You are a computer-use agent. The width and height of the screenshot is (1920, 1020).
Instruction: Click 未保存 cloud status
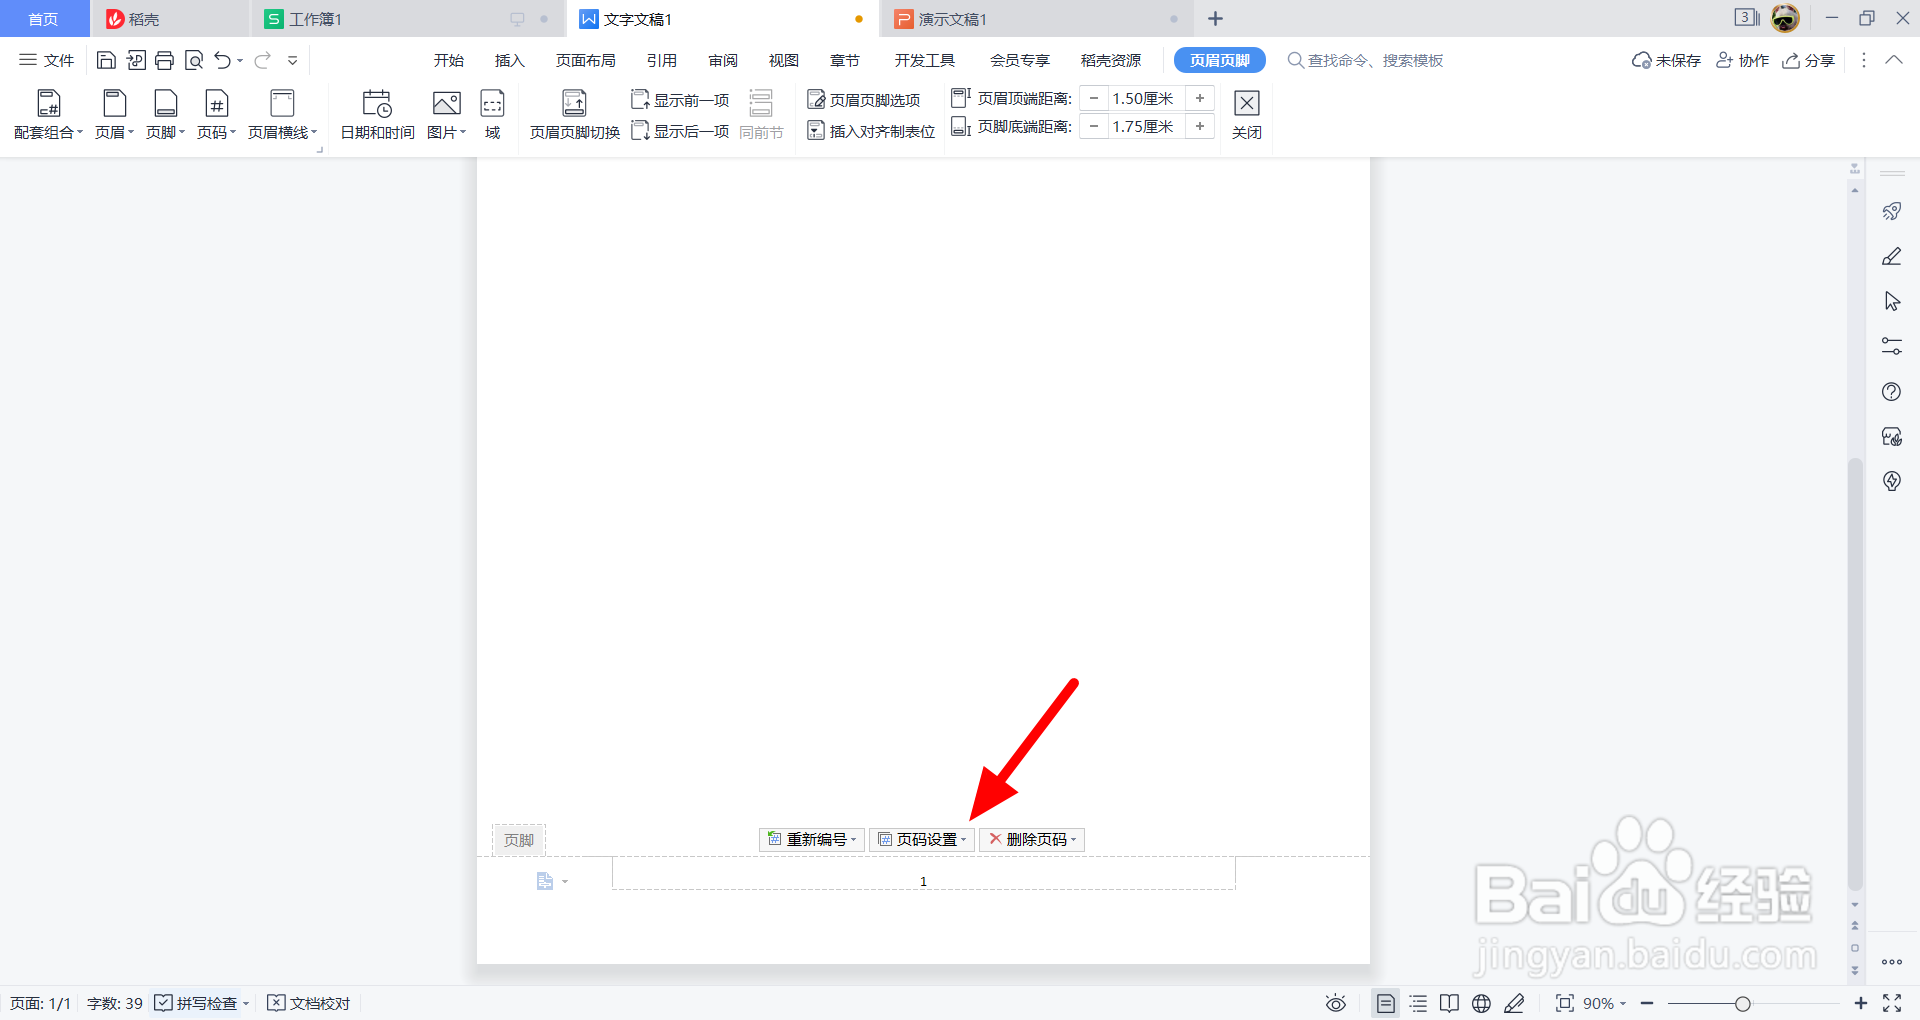1666,60
